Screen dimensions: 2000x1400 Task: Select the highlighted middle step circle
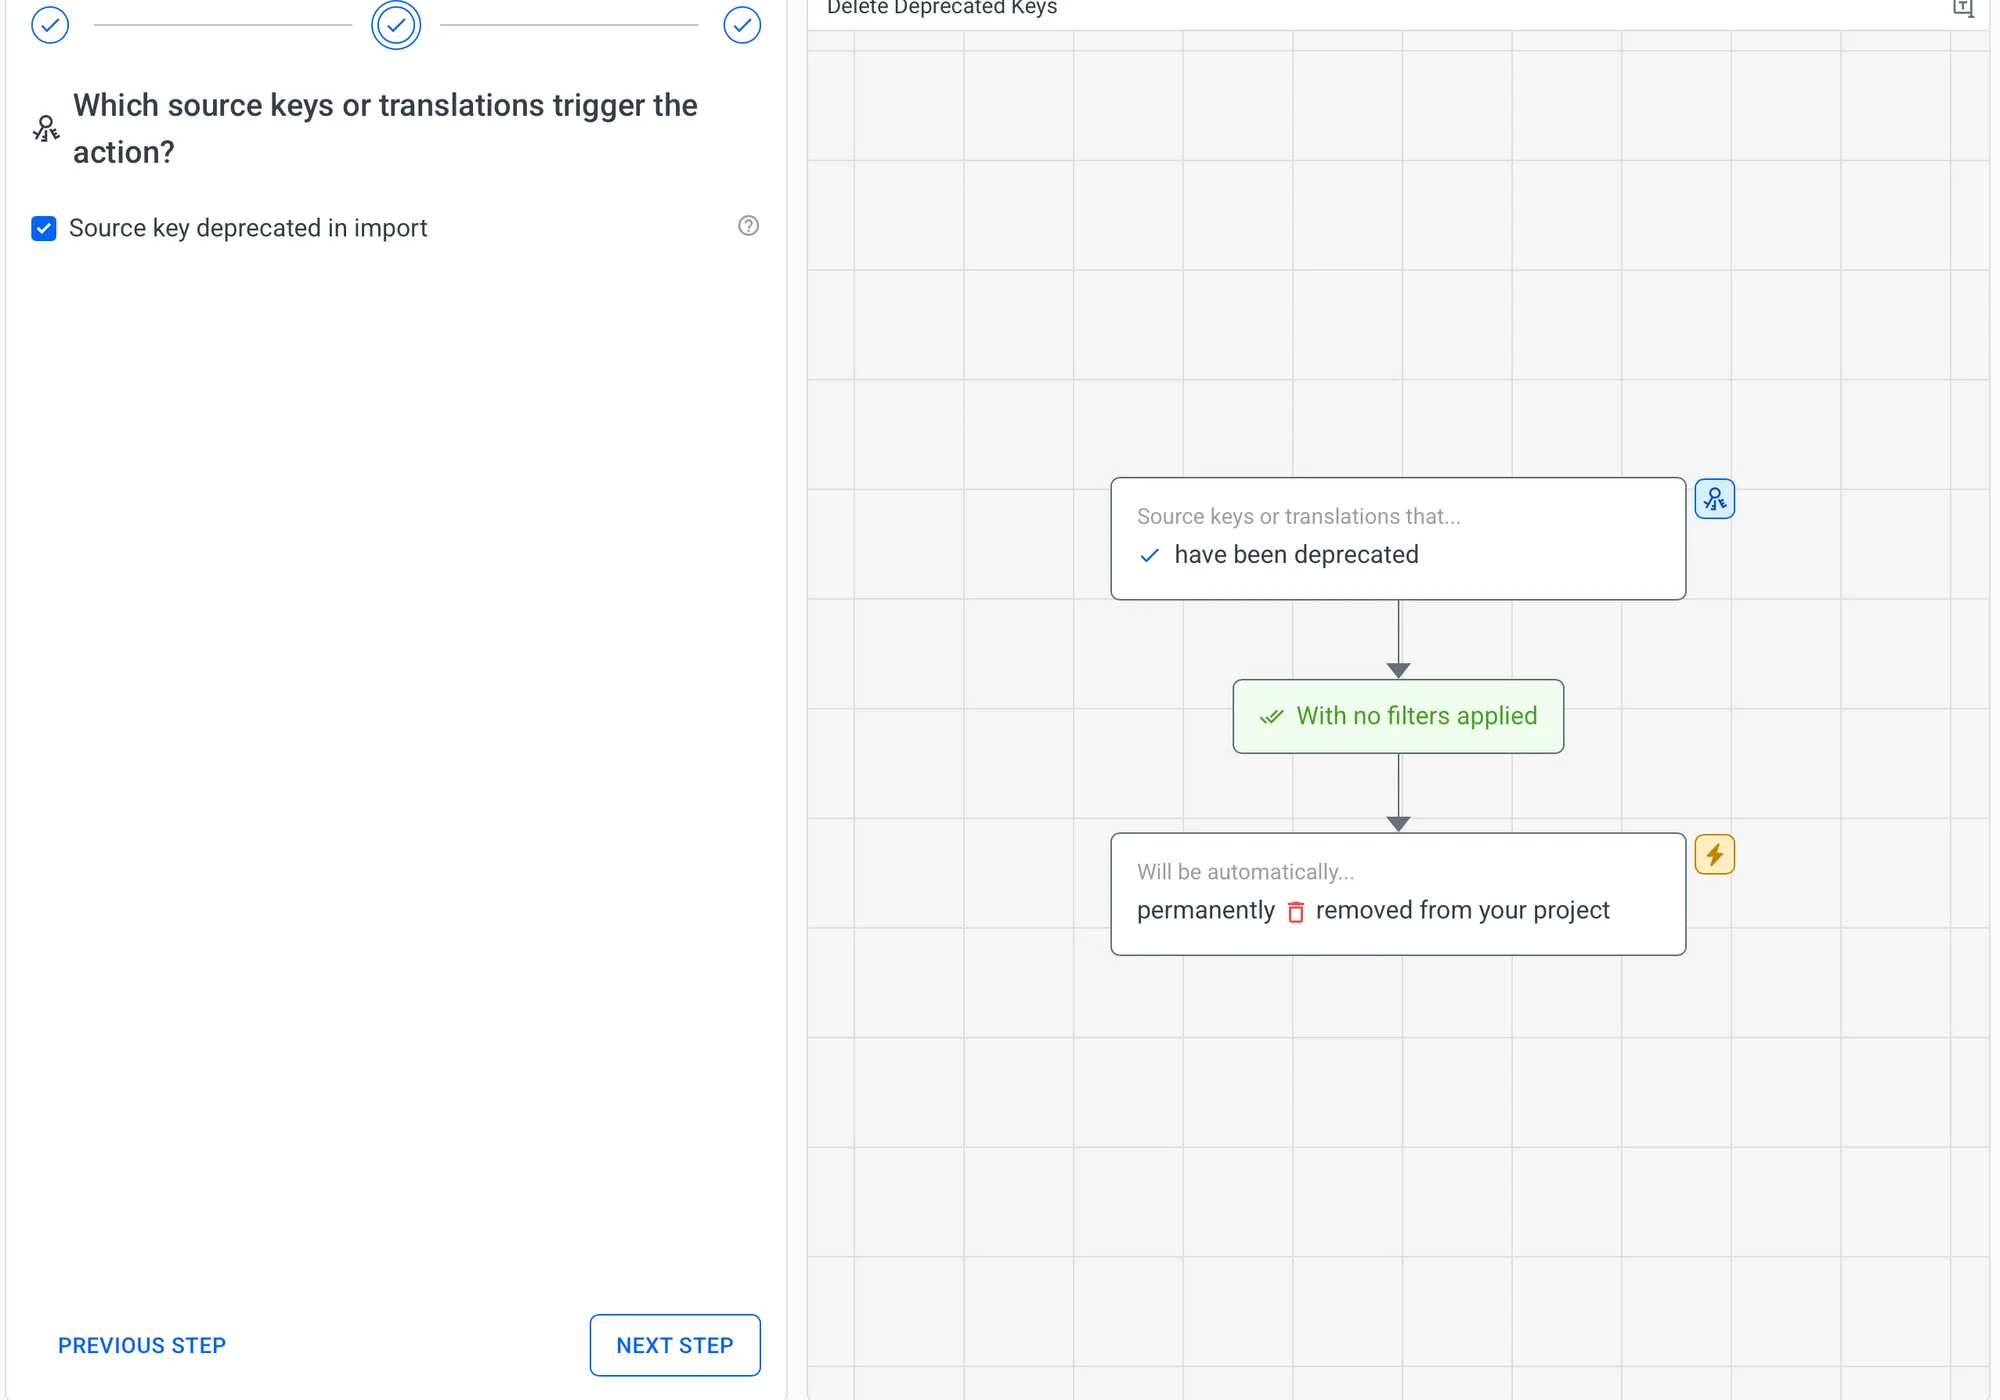click(396, 25)
